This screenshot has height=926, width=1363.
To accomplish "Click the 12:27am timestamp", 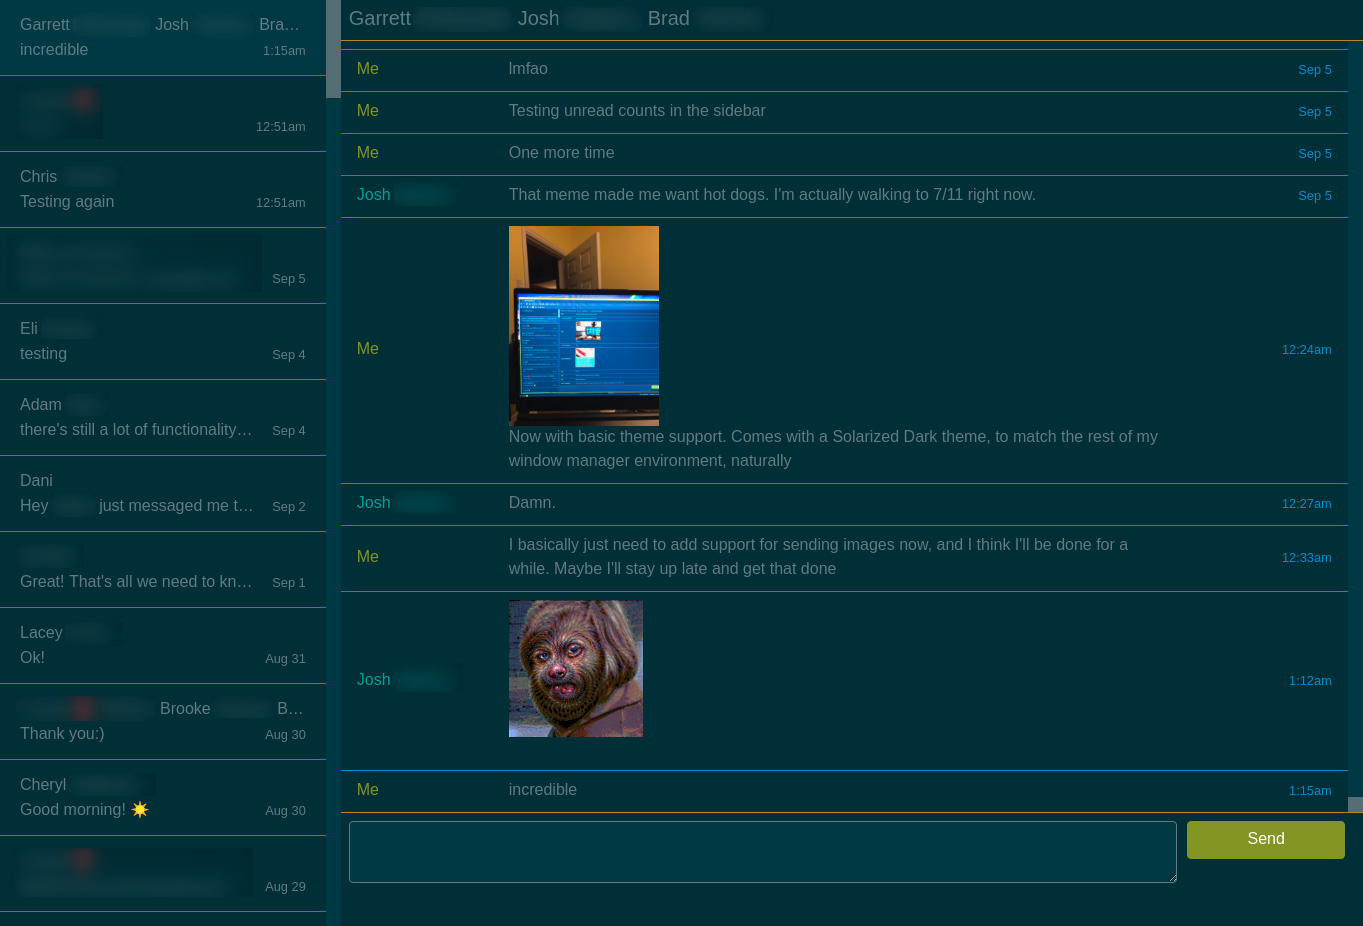I will coord(1306,504).
